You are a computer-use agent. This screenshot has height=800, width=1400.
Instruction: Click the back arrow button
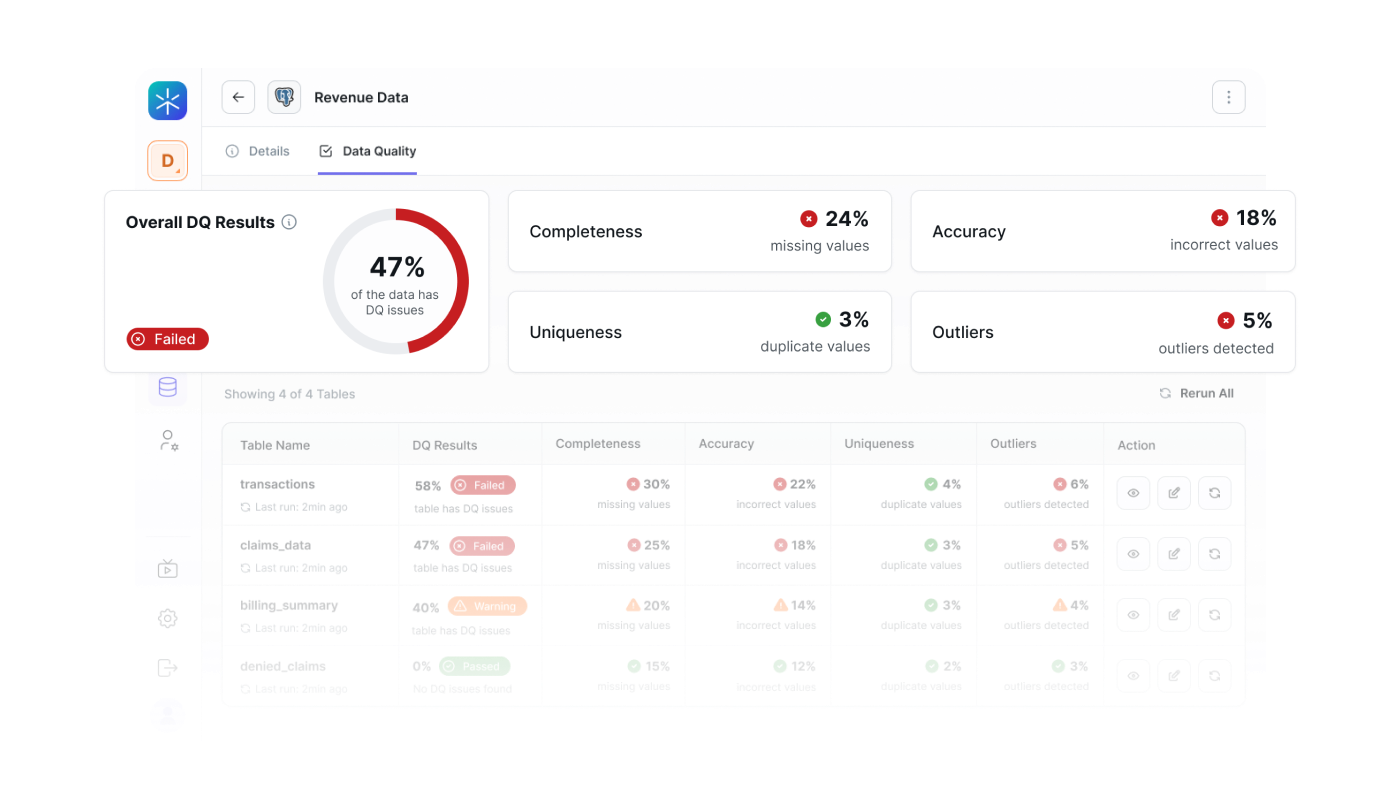(238, 97)
